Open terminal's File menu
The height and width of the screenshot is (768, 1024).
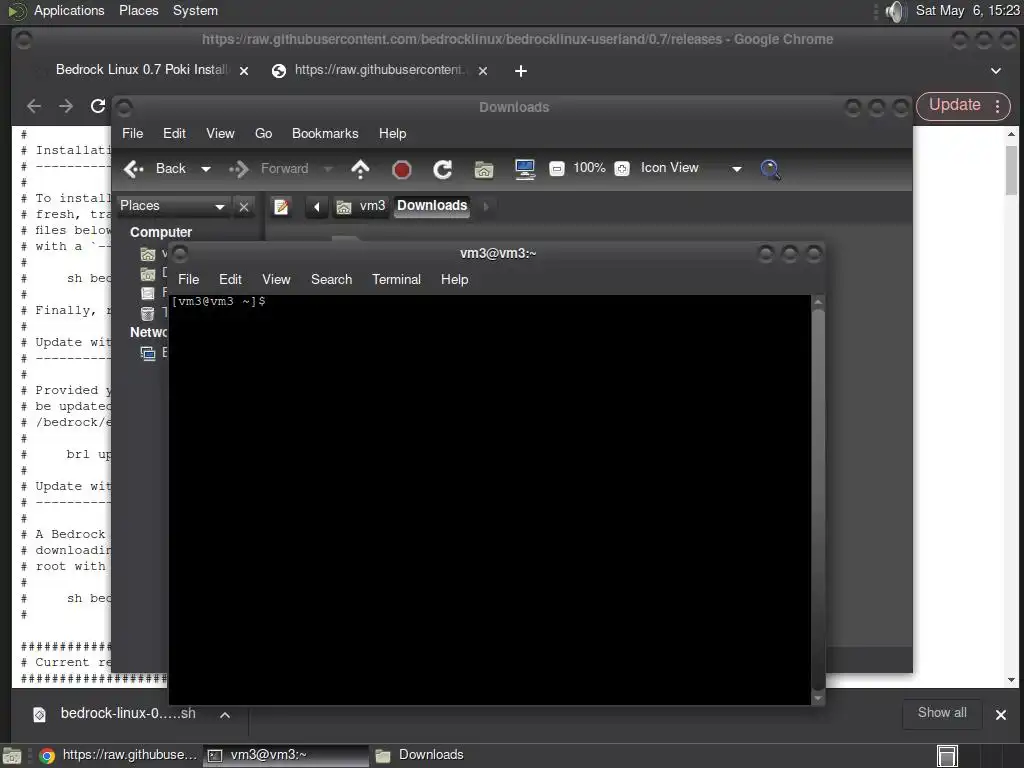pos(188,280)
